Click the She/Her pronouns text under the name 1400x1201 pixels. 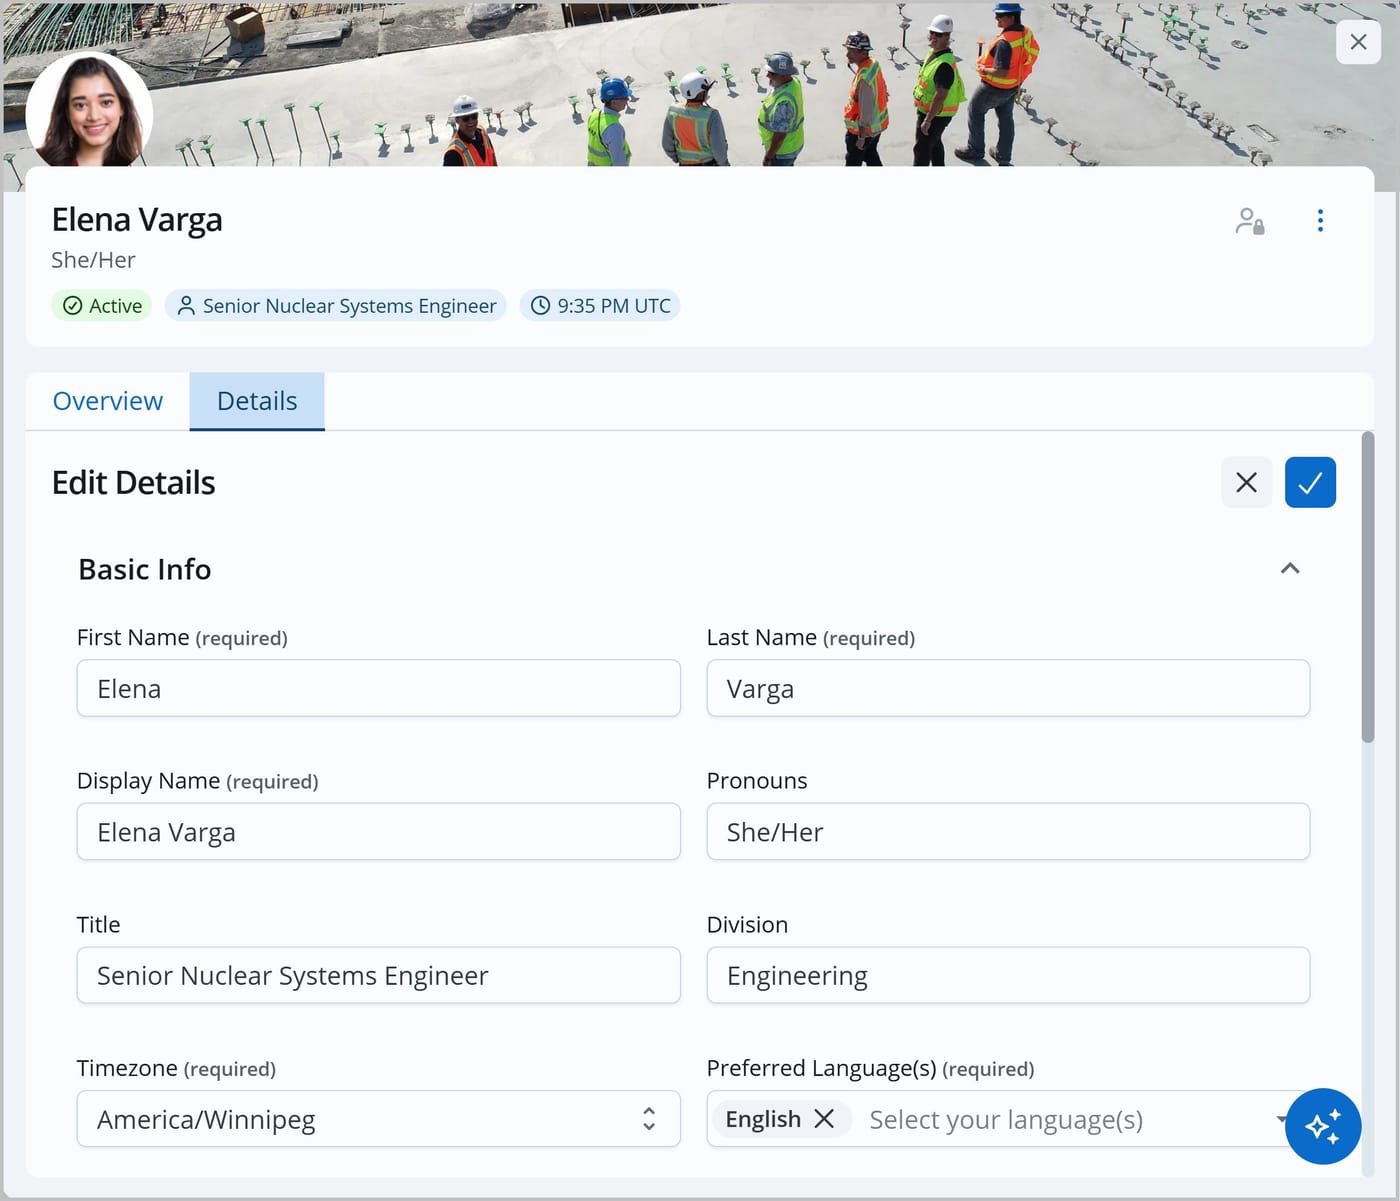[93, 260]
